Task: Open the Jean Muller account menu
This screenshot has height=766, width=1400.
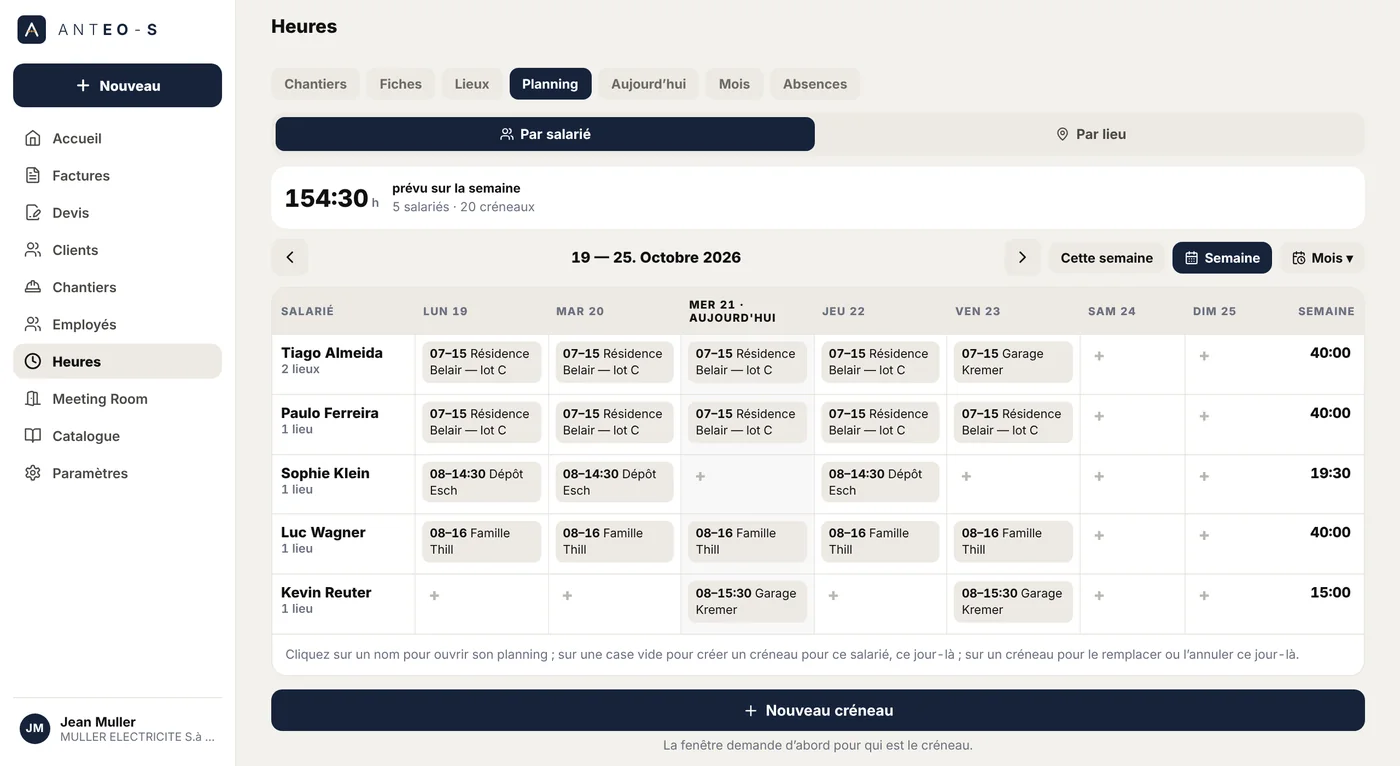Action: [x=117, y=728]
